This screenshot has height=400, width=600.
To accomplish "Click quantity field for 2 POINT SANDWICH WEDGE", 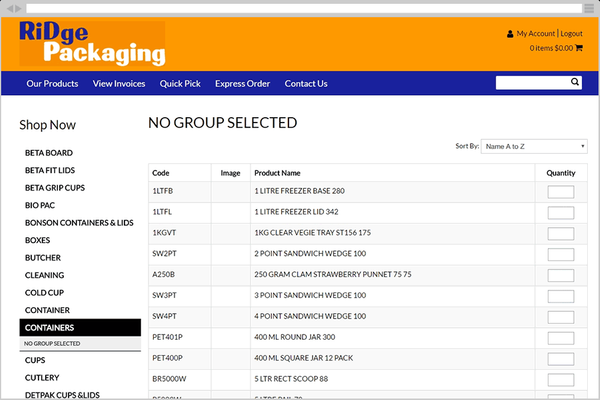I will pyautogui.click(x=561, y=255).
